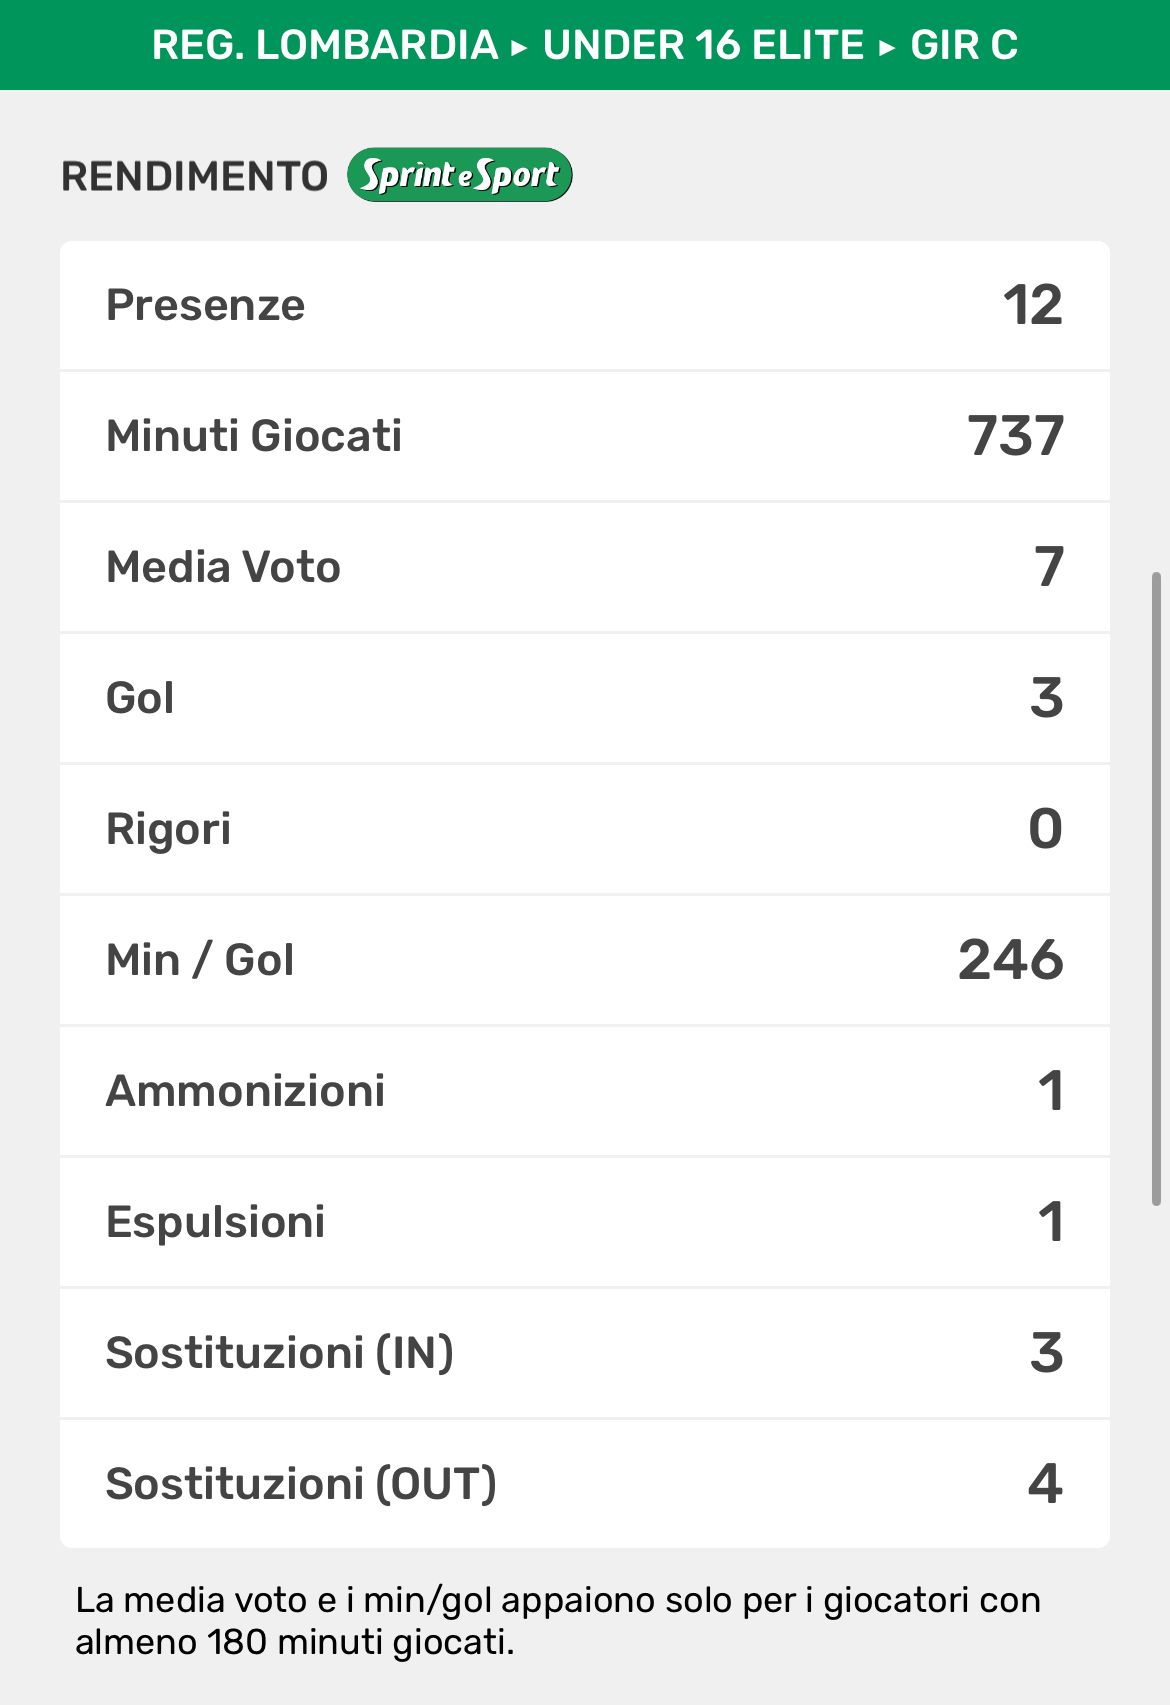The width and height of the screenshot is (1170, 1705).
Task: Go to the GIR C breadcrumb
Action: point(964,45)
